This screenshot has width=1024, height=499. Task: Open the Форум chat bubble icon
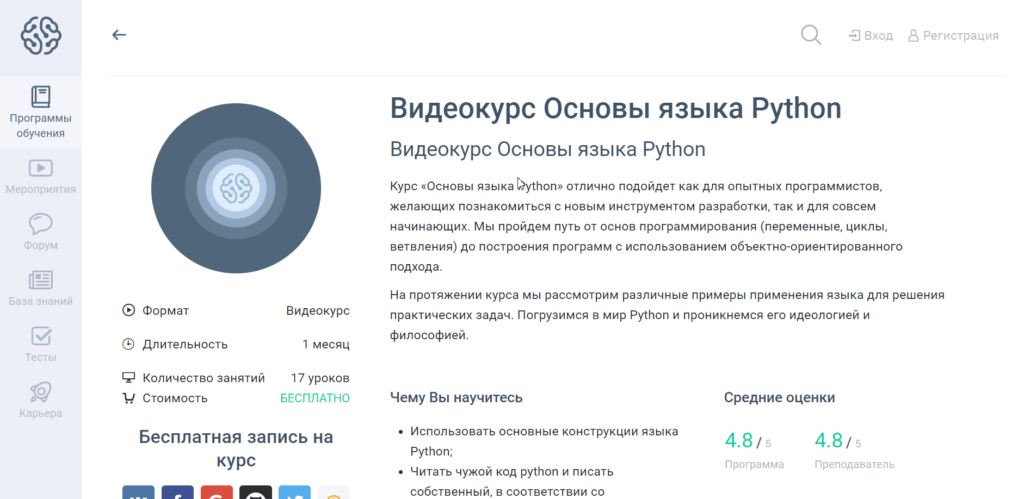pos(41,232)
